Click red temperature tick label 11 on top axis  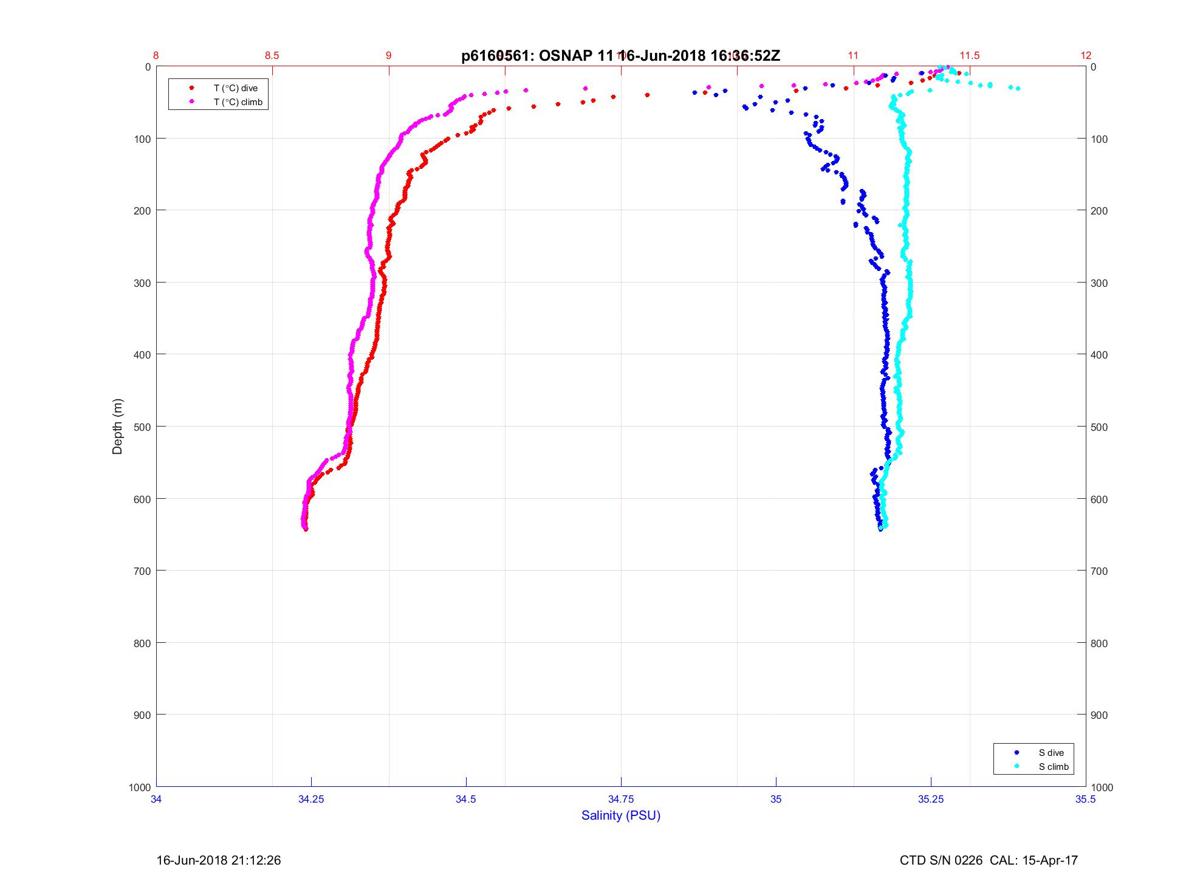pos(853,55)
